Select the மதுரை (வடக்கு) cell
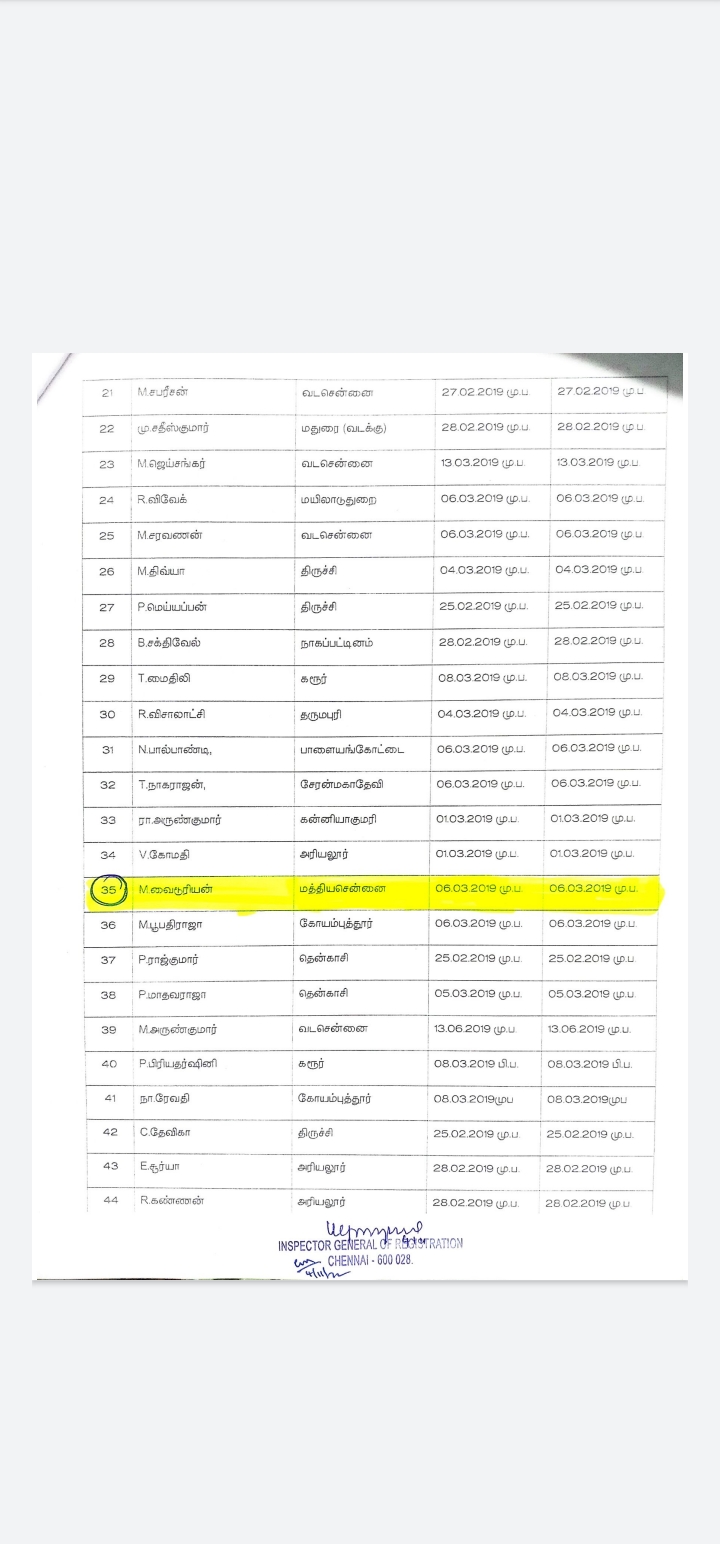 [x=343, y=428]
